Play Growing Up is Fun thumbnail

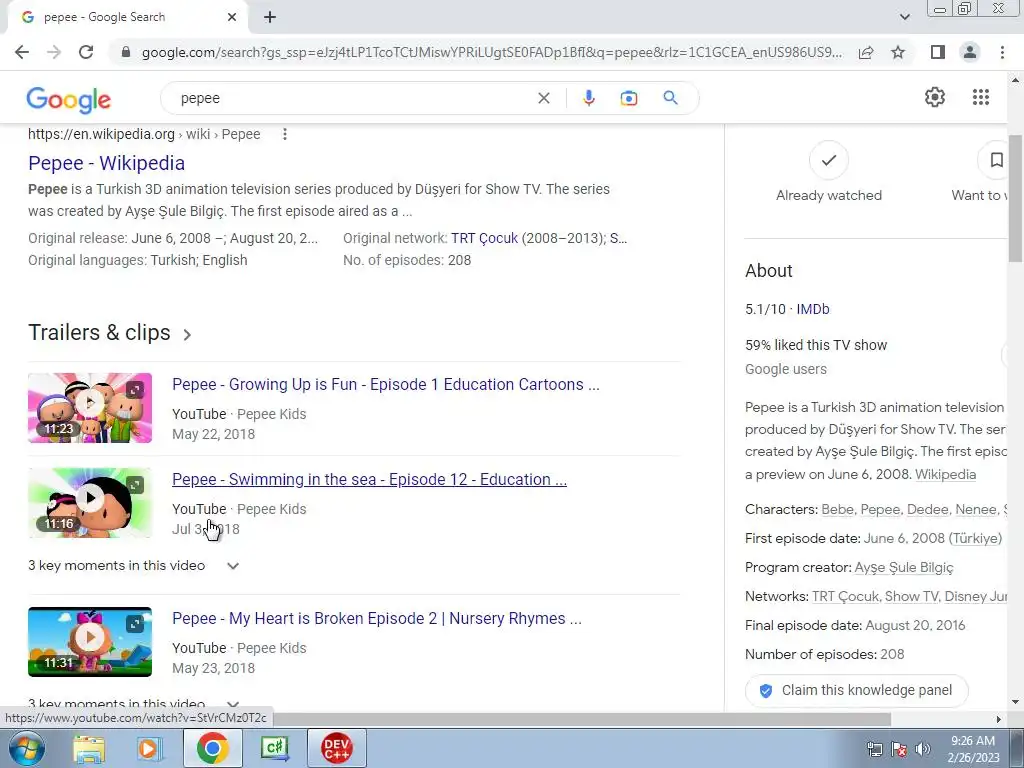[90, 408]
